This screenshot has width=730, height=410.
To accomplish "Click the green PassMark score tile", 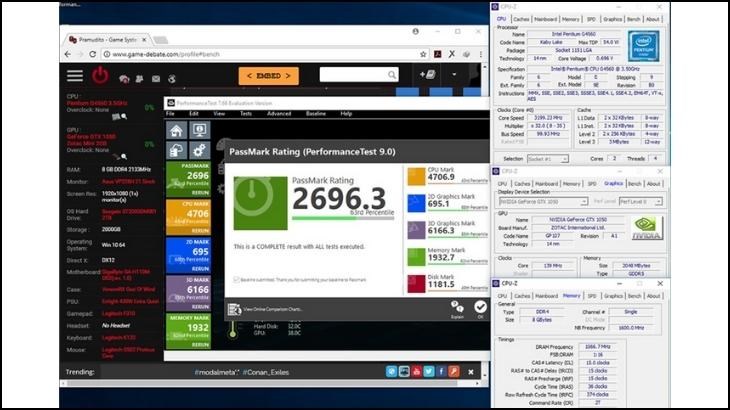I will pos(189,180).
